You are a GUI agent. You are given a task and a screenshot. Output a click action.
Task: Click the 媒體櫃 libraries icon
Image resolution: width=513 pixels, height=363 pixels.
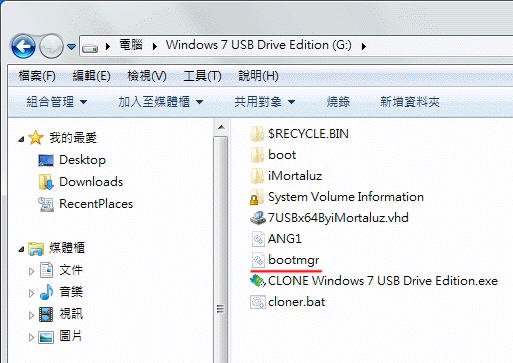point(36,248)
